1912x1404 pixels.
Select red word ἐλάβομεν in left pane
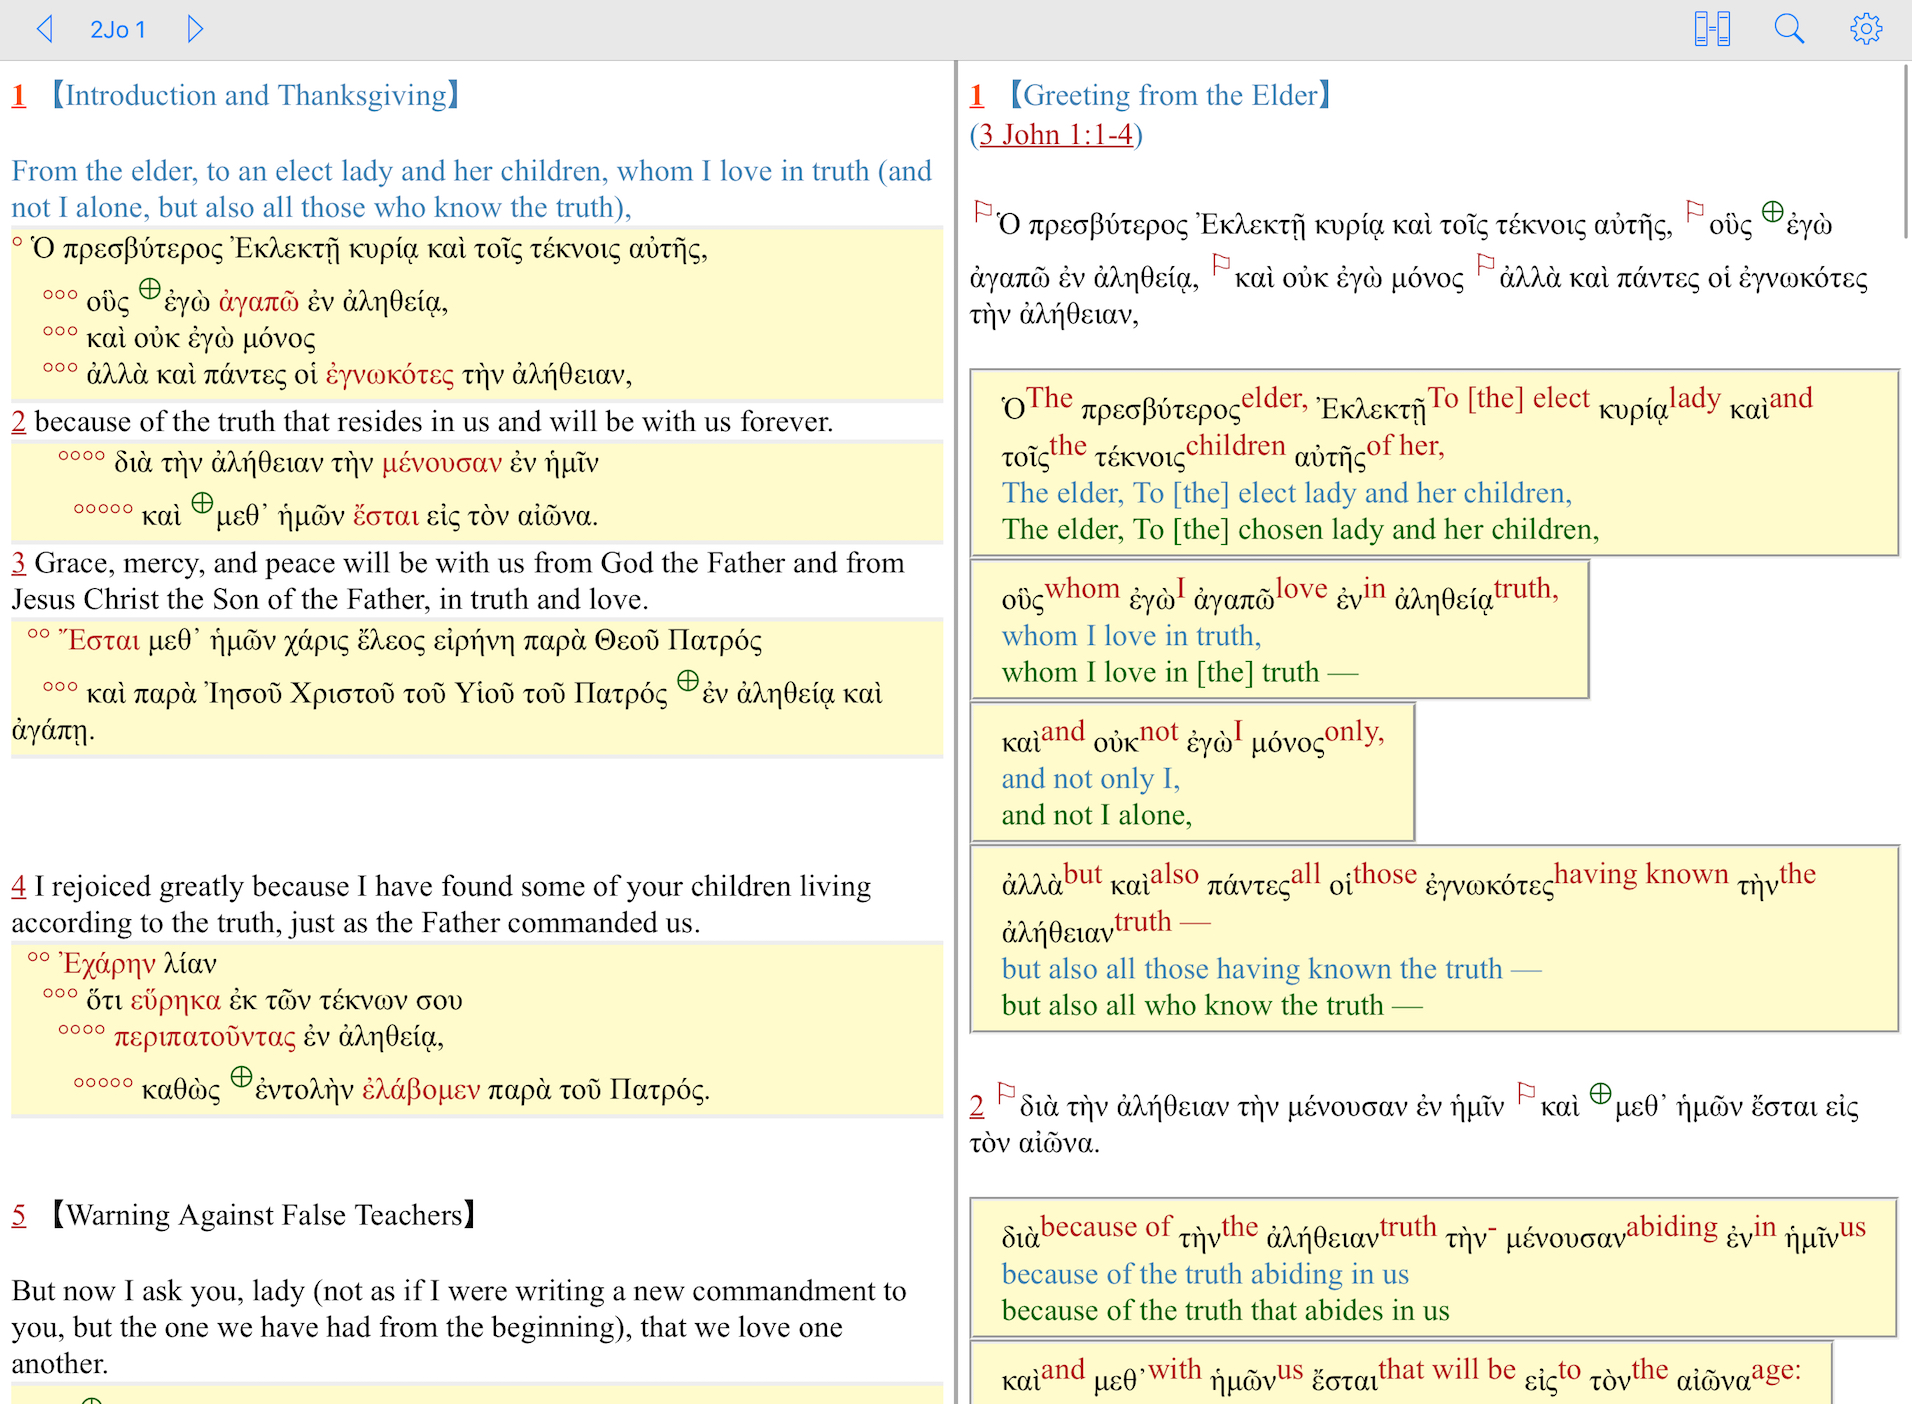(x=421, y=1090)
